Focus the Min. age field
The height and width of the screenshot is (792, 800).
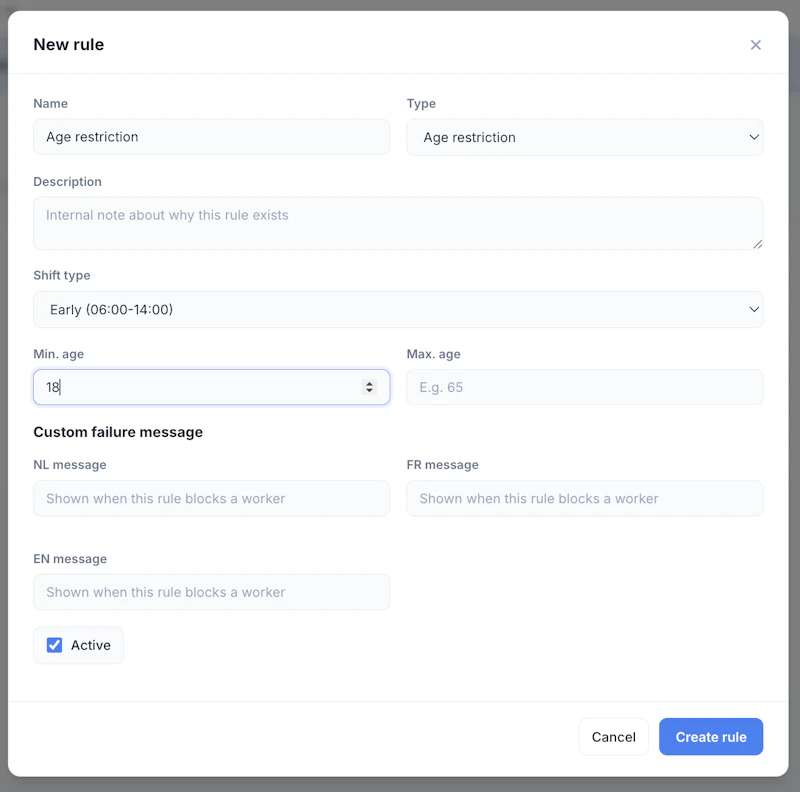211,387
